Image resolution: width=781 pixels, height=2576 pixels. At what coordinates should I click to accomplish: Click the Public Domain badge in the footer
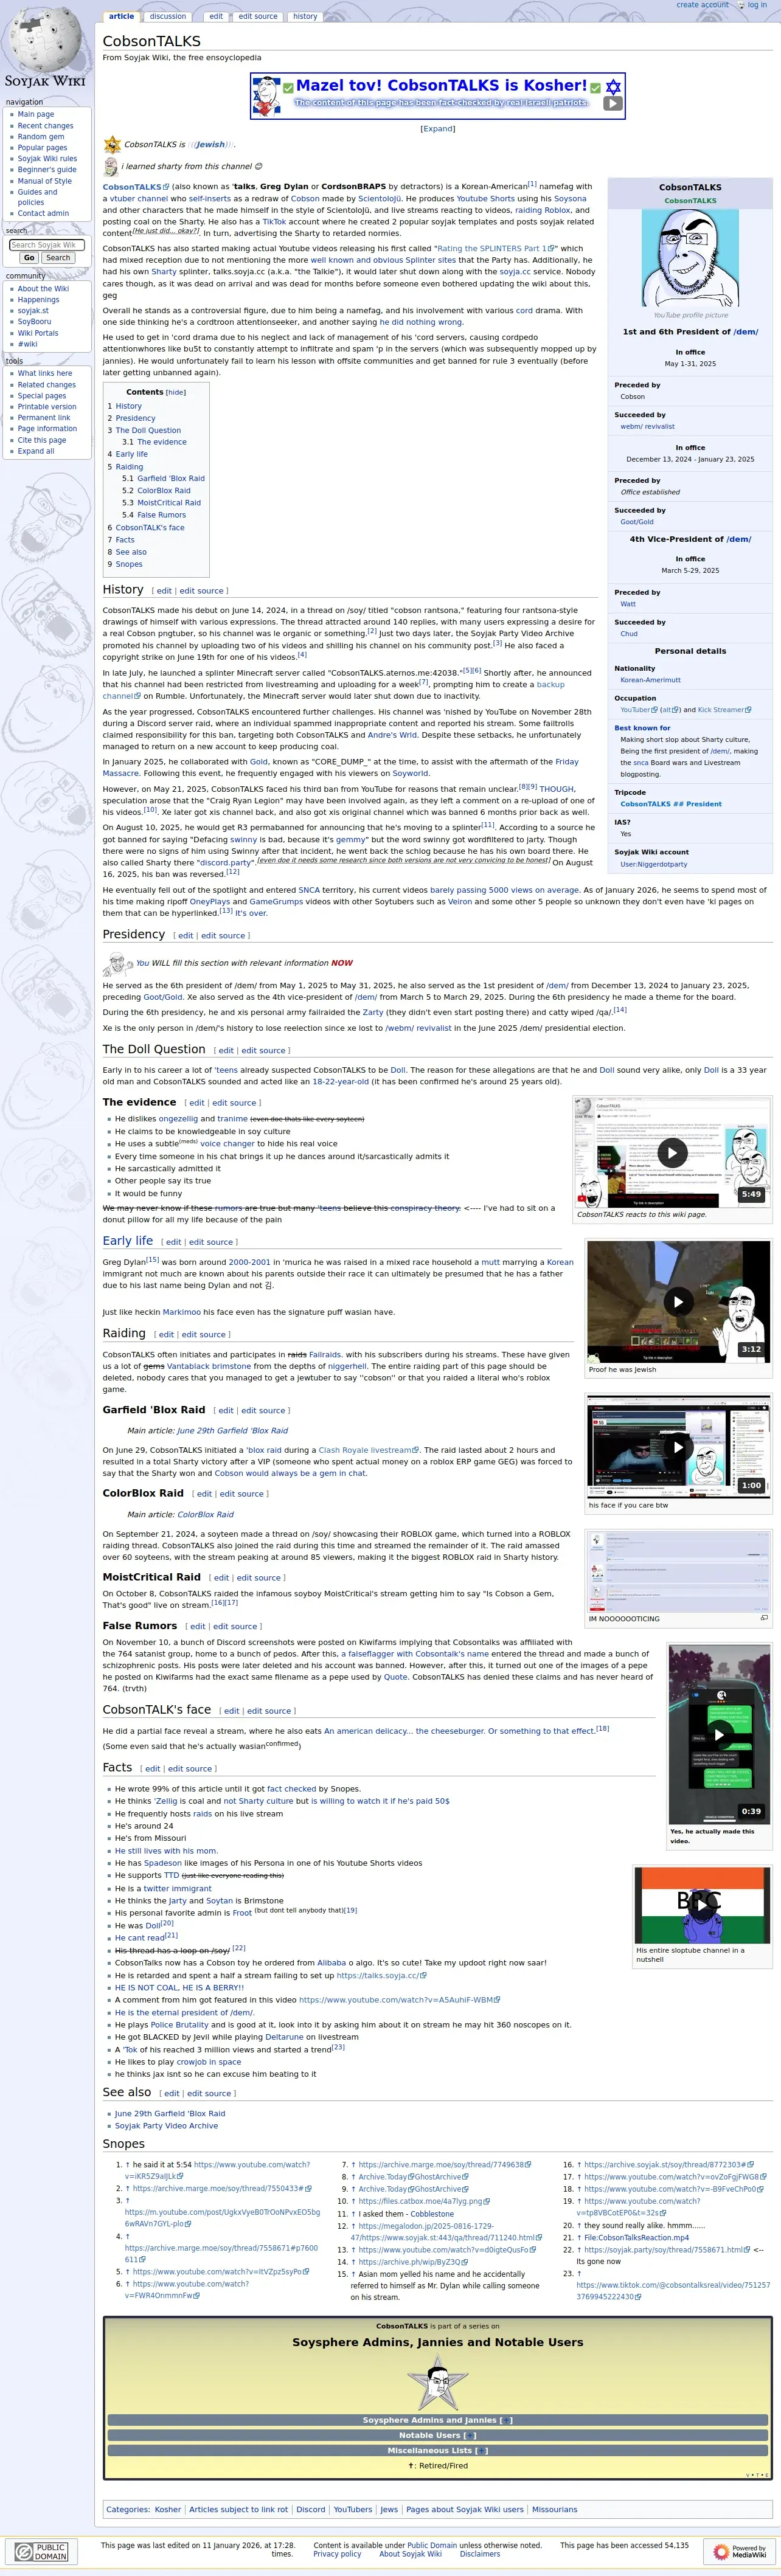[x=41, y=2551]
